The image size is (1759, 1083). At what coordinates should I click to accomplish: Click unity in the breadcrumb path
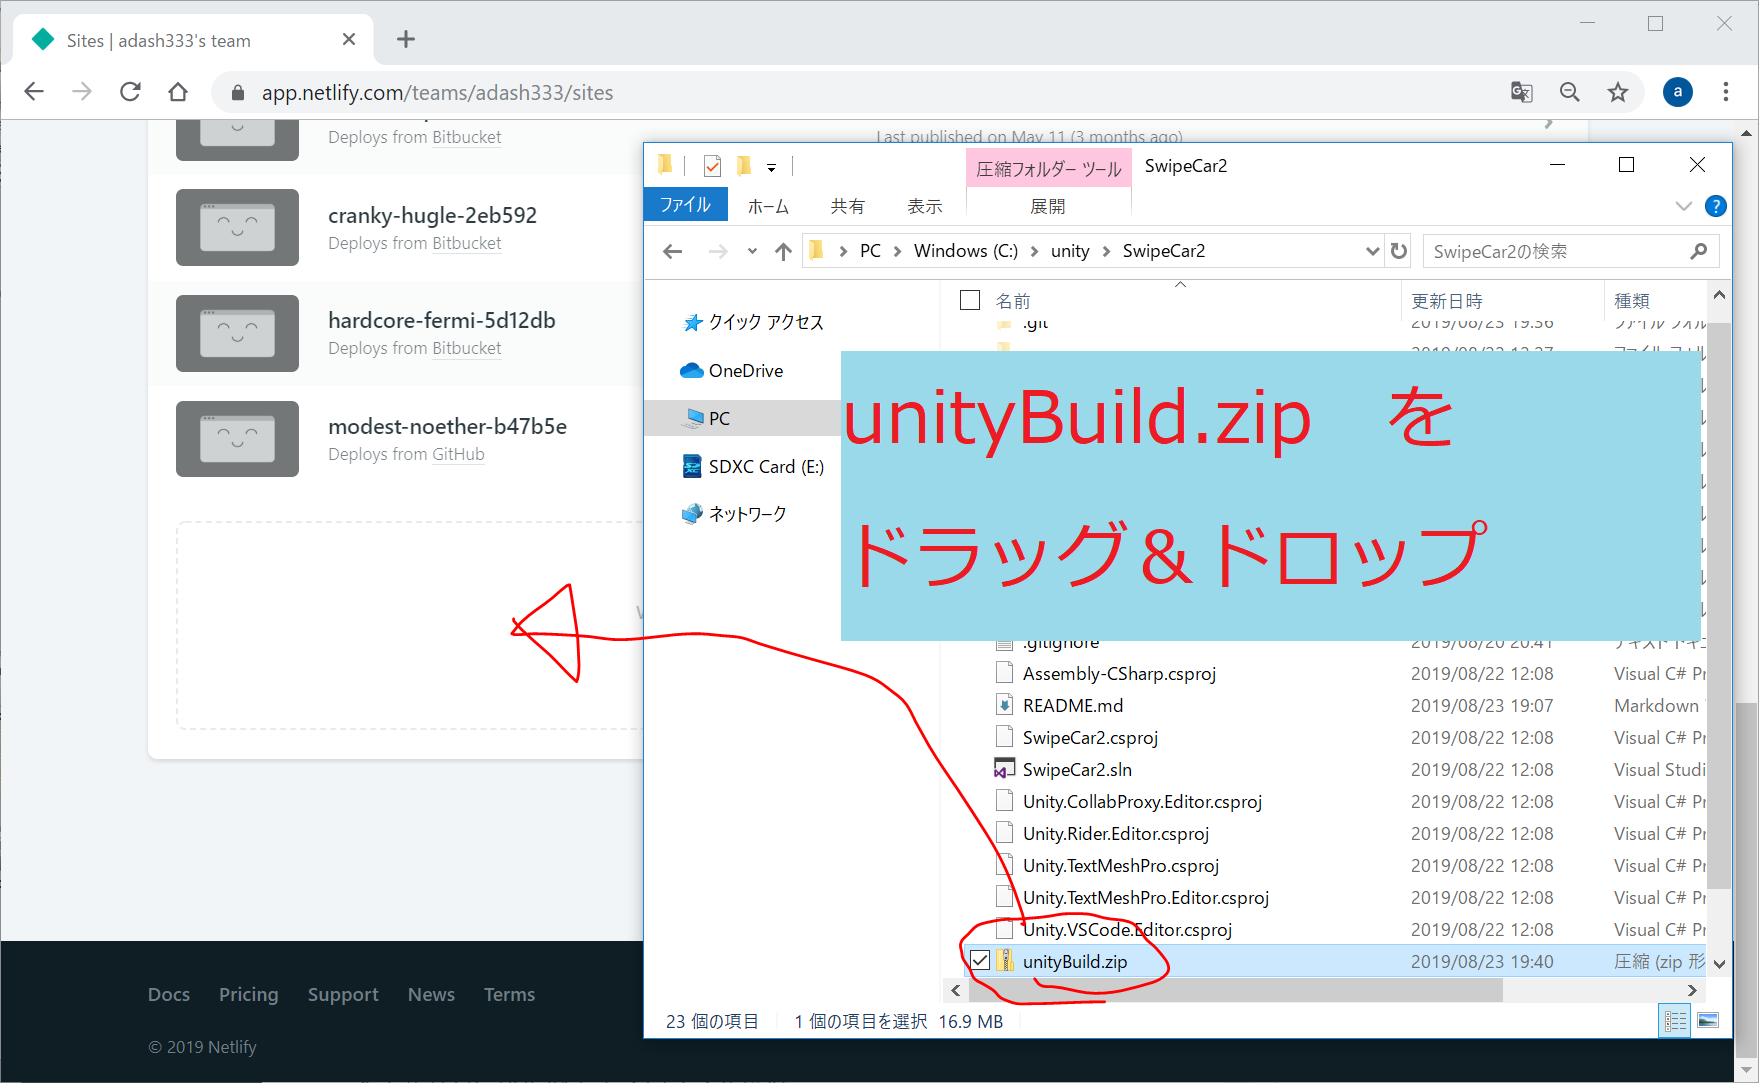(1070, 251)
